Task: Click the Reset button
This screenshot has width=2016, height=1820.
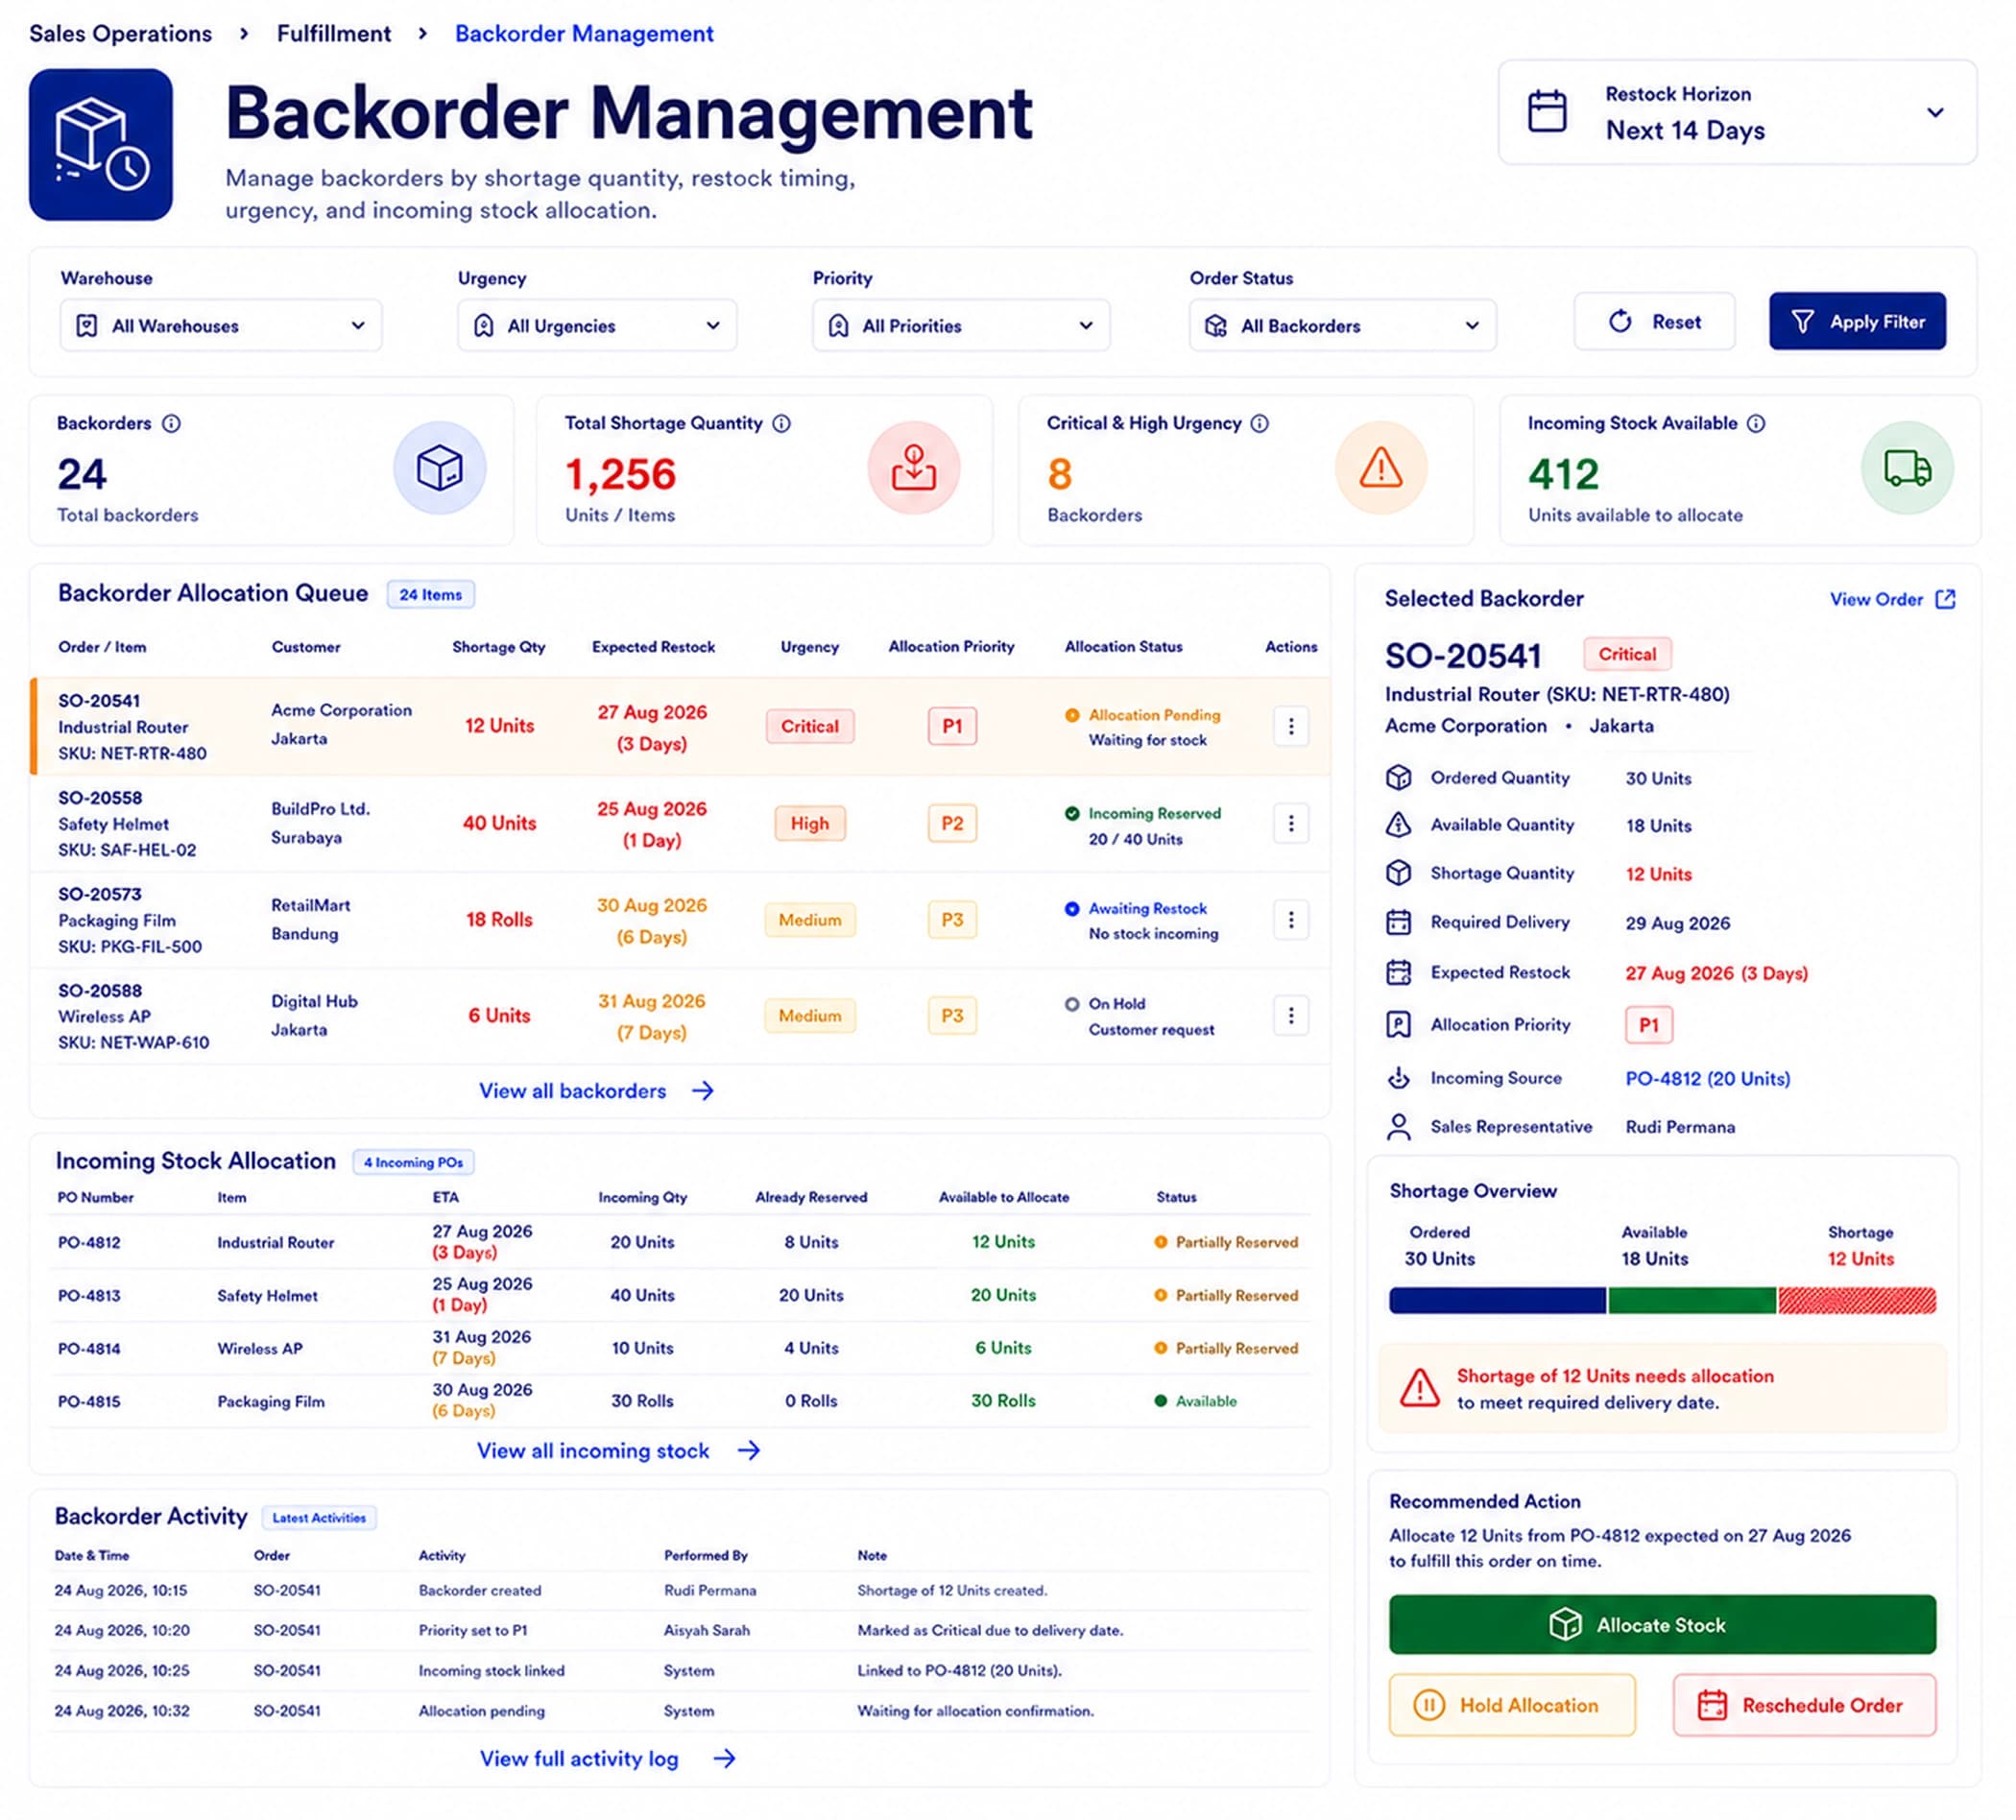Action: pyautogui.click(x=1654, y=321)
